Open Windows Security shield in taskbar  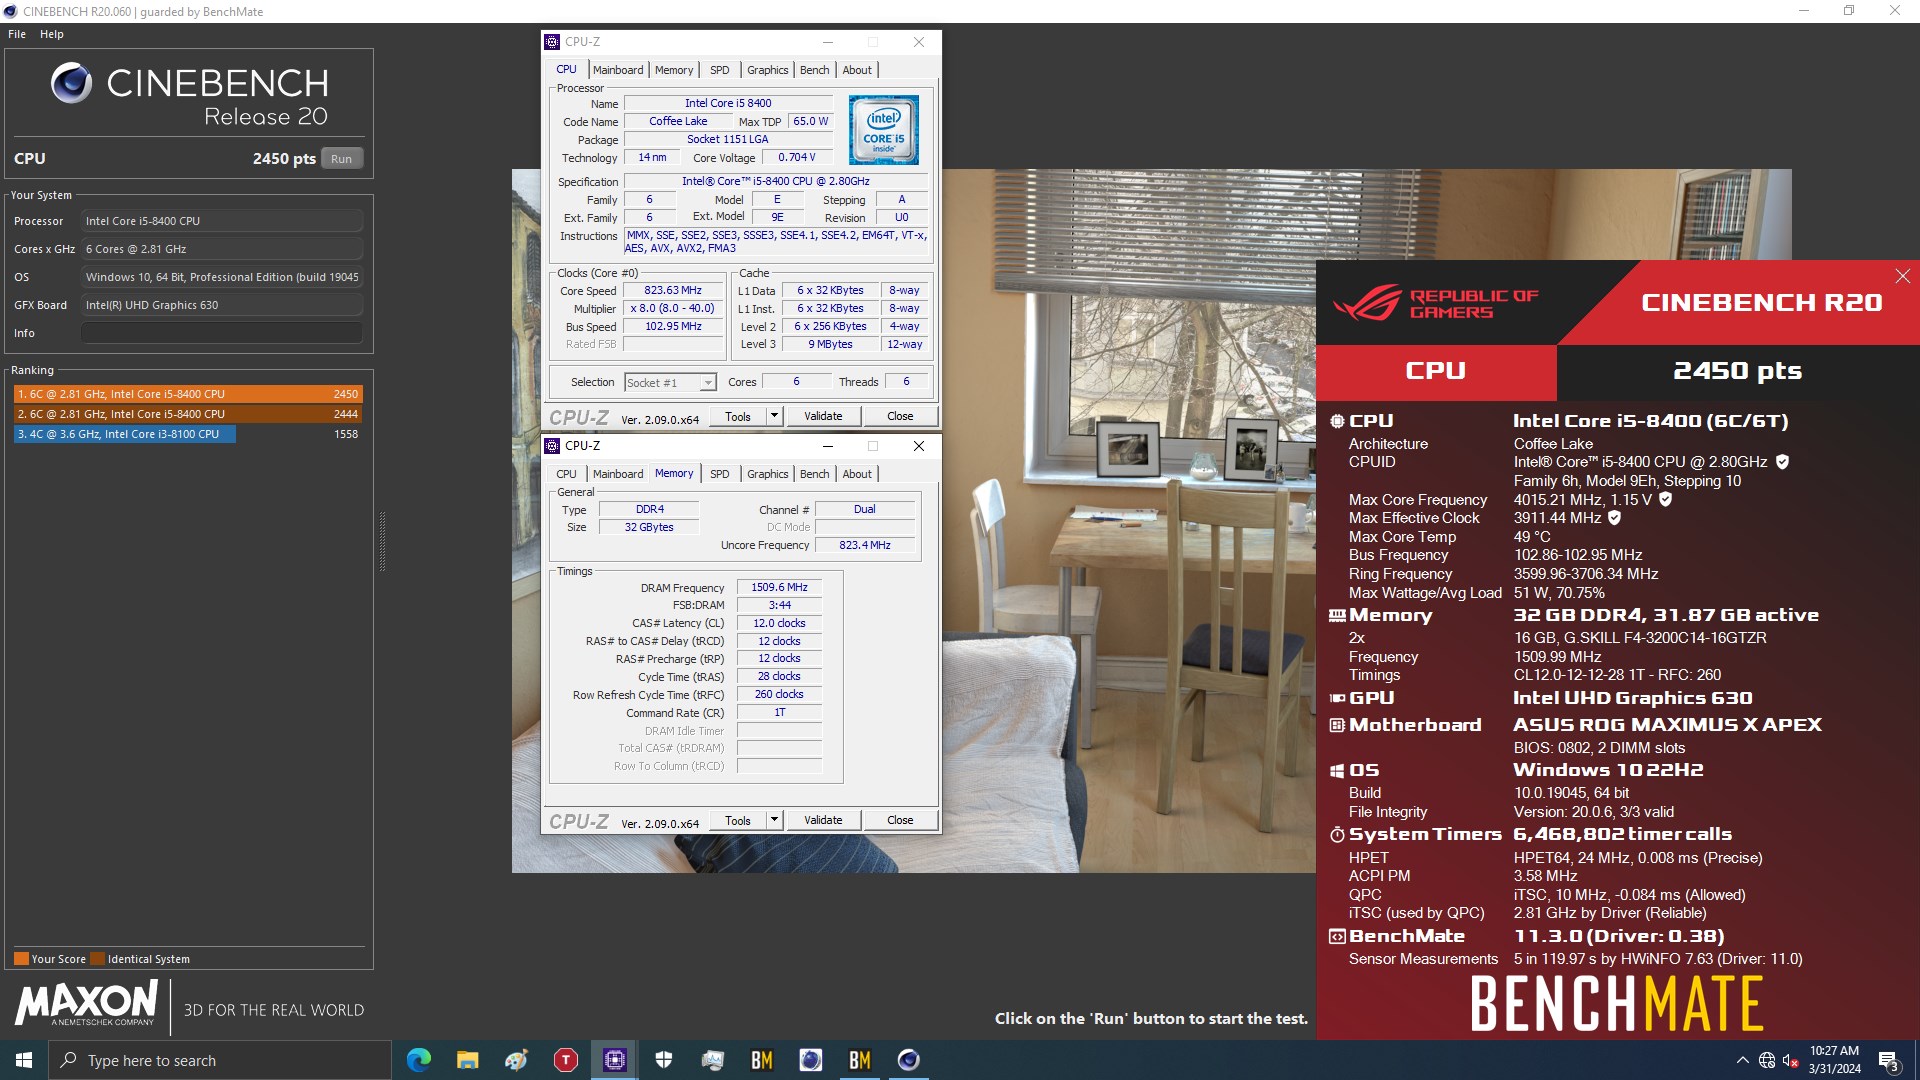point(663,1060)
